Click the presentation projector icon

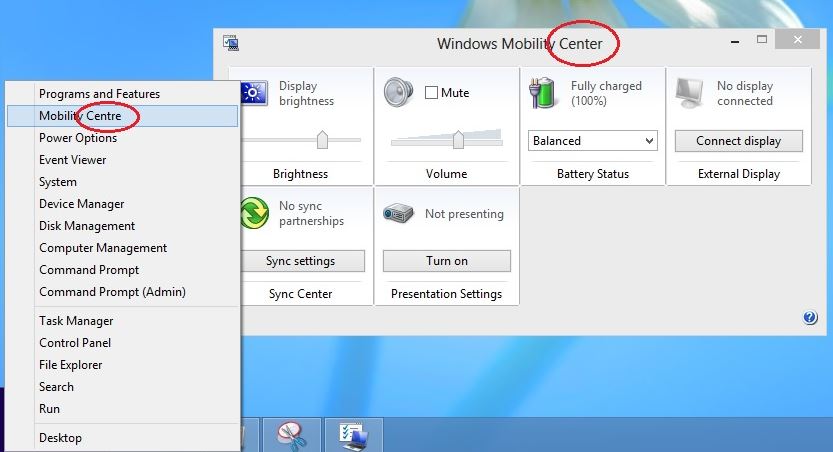(398, 214)
